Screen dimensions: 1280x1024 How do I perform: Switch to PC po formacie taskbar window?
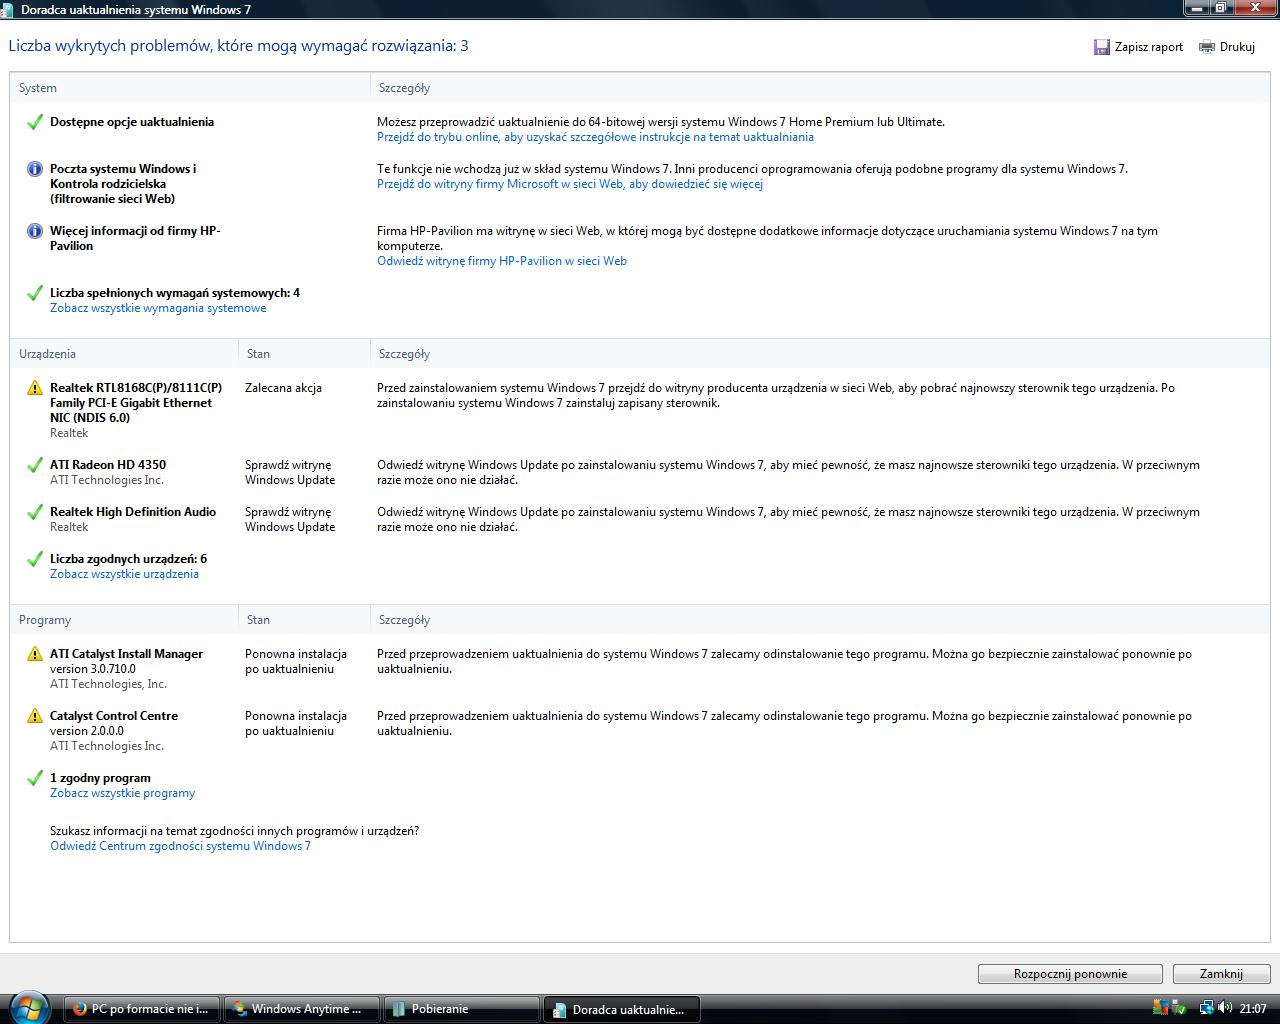(141, 1009)
